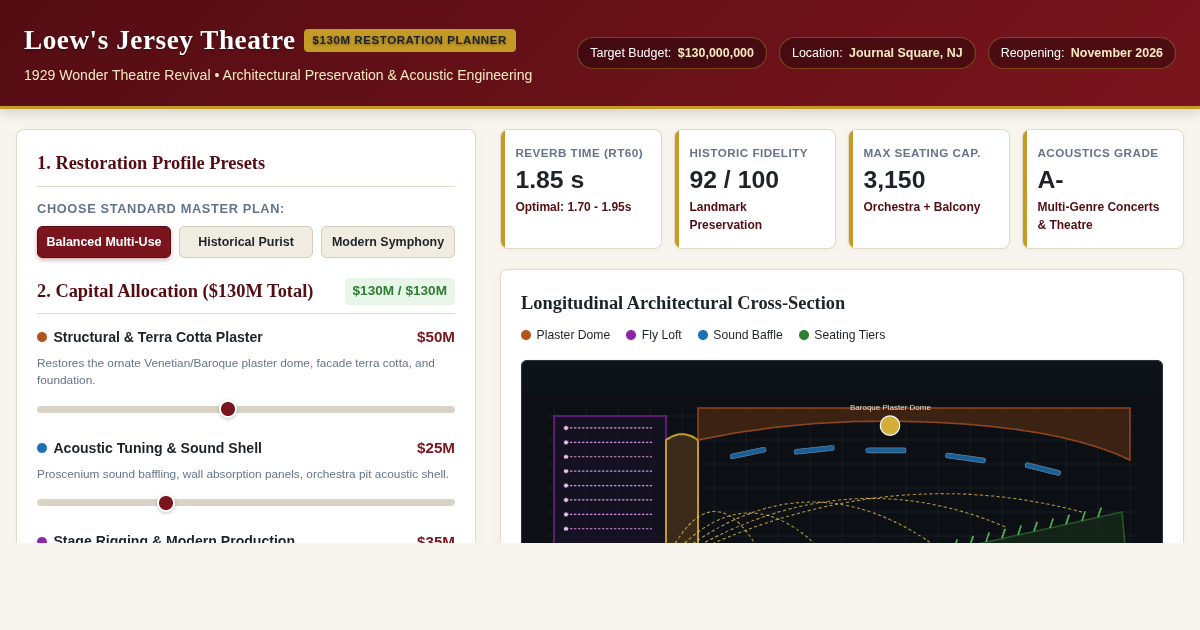Click the $25M acoustic tuning value
This screenshot has height=630, width=1200.
(436, 448)
